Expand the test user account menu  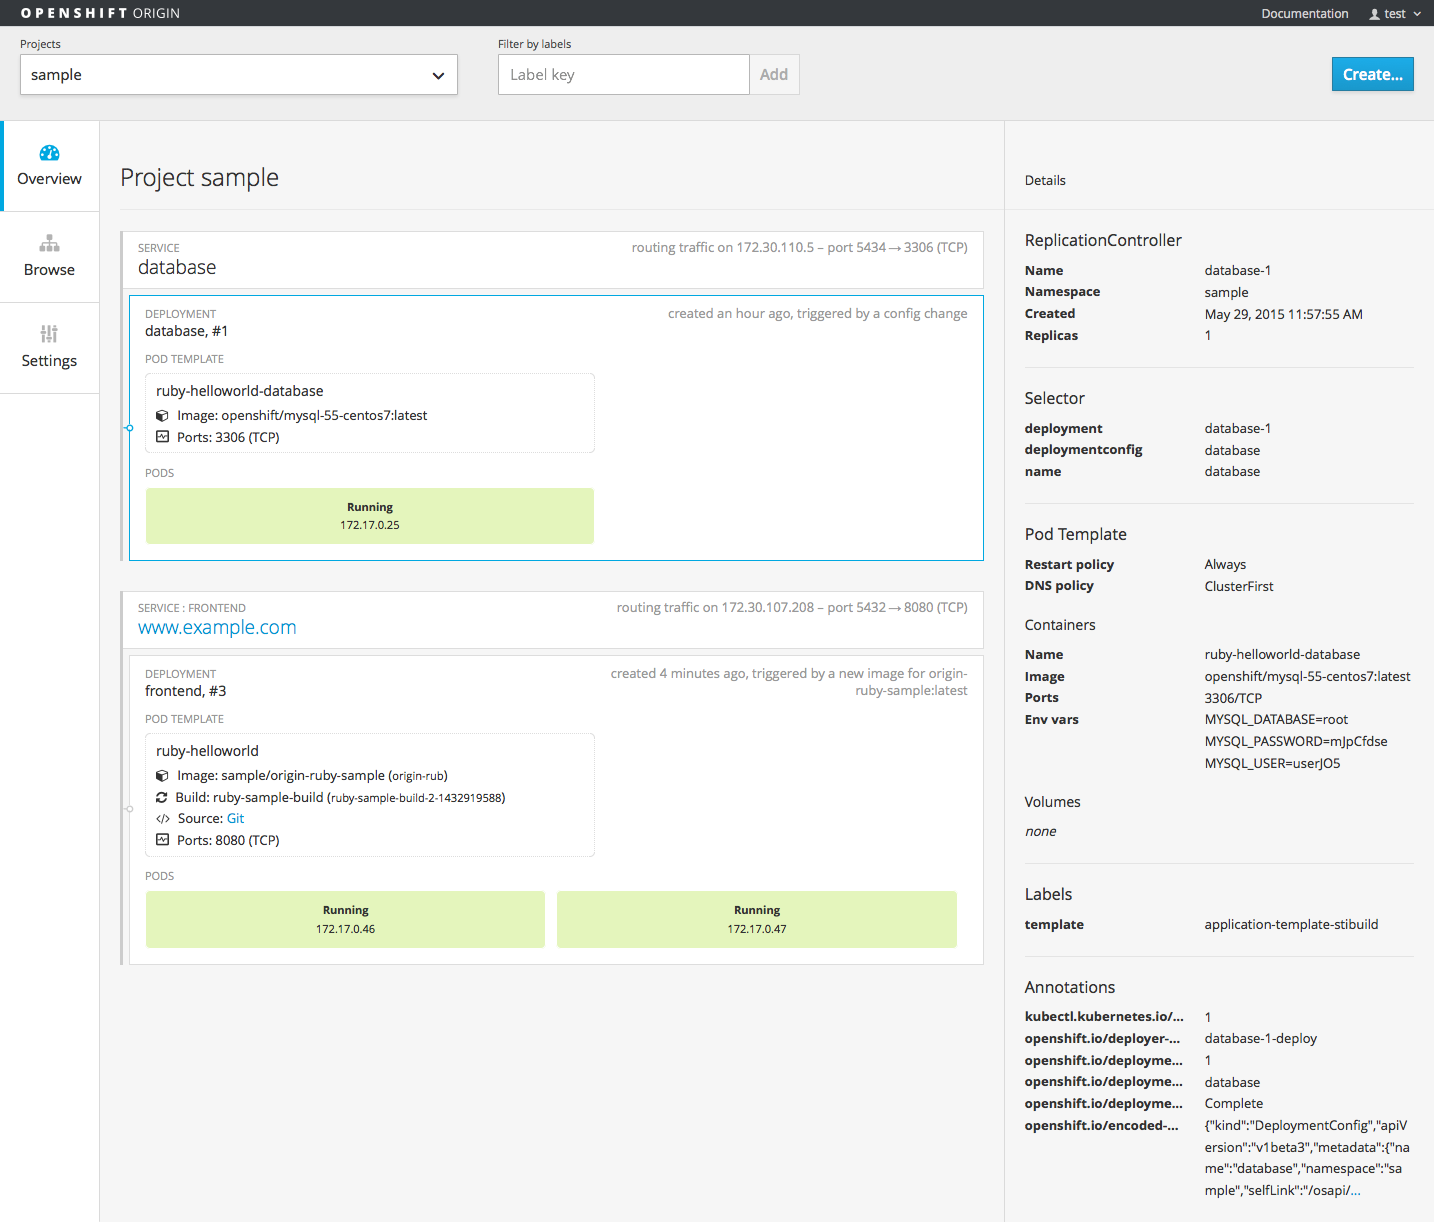pyautogui.click(x=1394, y=13)
